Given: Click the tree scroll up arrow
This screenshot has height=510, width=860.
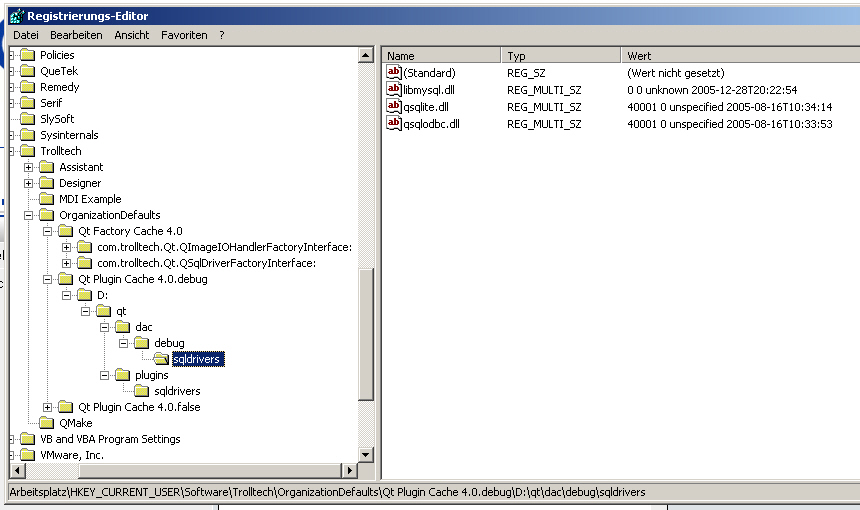Looking at the screenshot, I should point(366,55).
